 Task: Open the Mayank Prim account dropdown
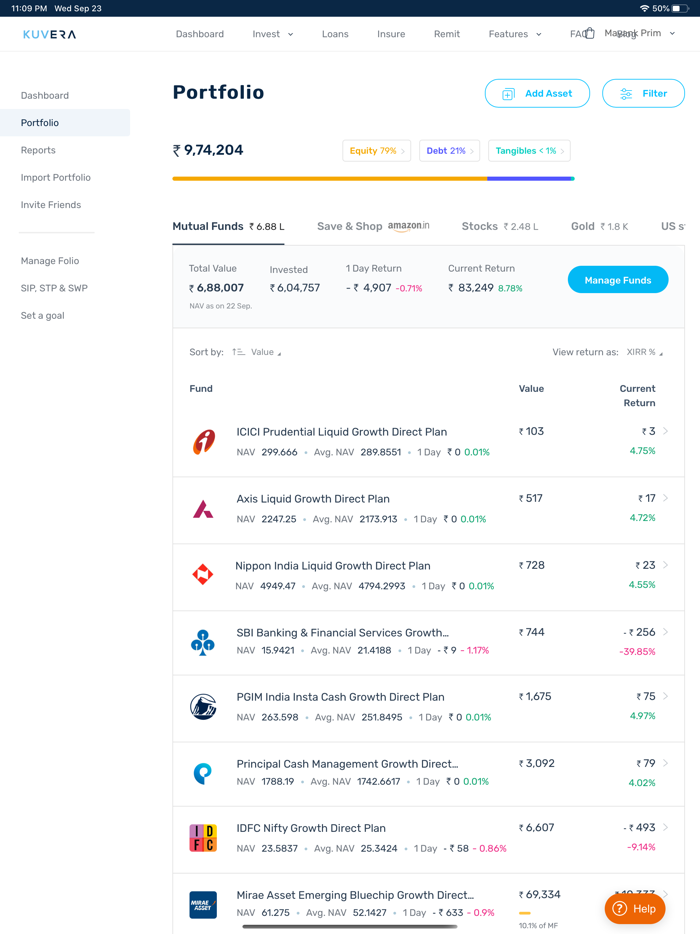[x=640, y=33]
